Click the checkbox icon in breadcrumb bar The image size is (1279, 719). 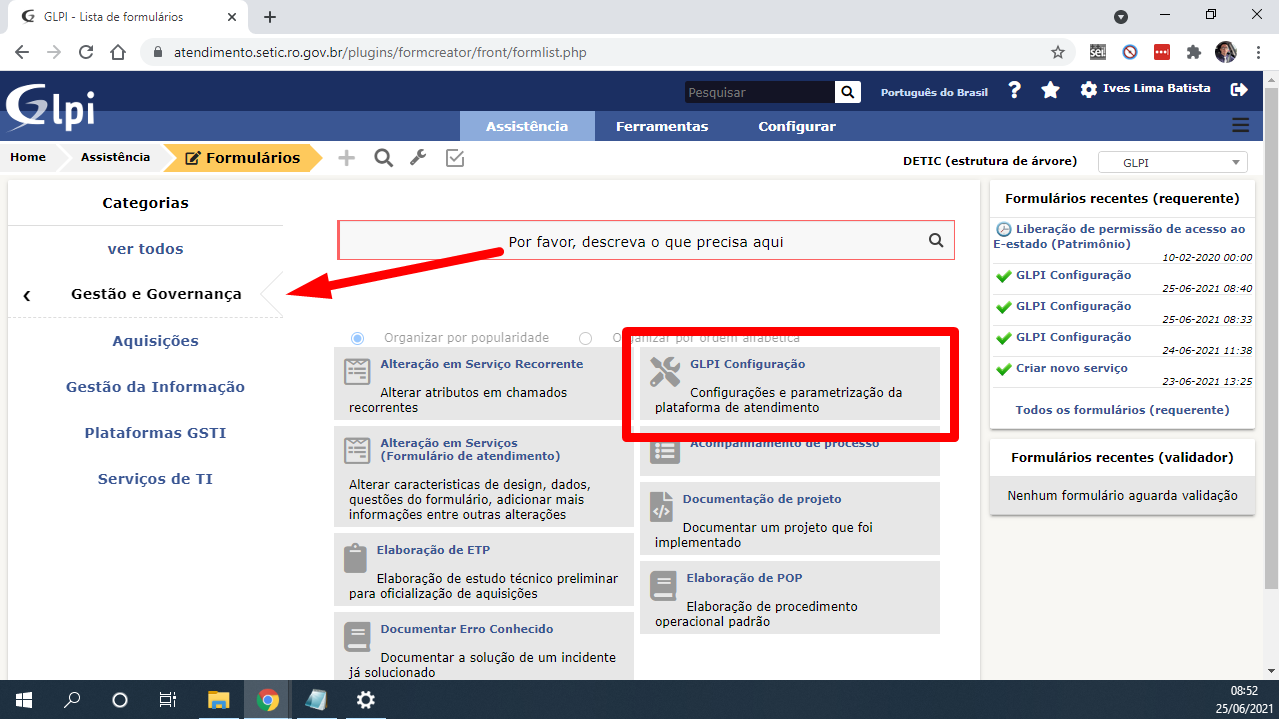click(x=455, y=158)
